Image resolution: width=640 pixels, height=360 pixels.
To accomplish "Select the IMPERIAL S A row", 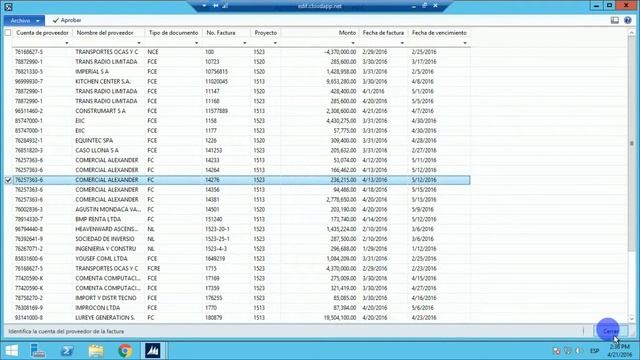I will tap(241, 71).
